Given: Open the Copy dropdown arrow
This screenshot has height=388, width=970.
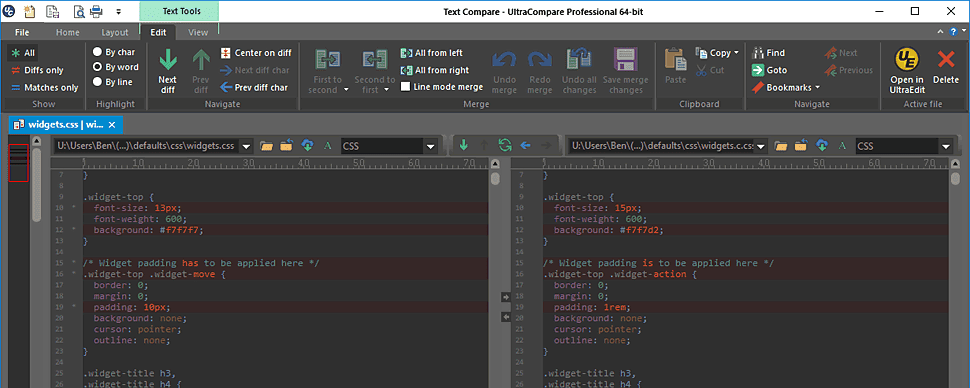Looking at the screenshot, I should pos(737,53).
